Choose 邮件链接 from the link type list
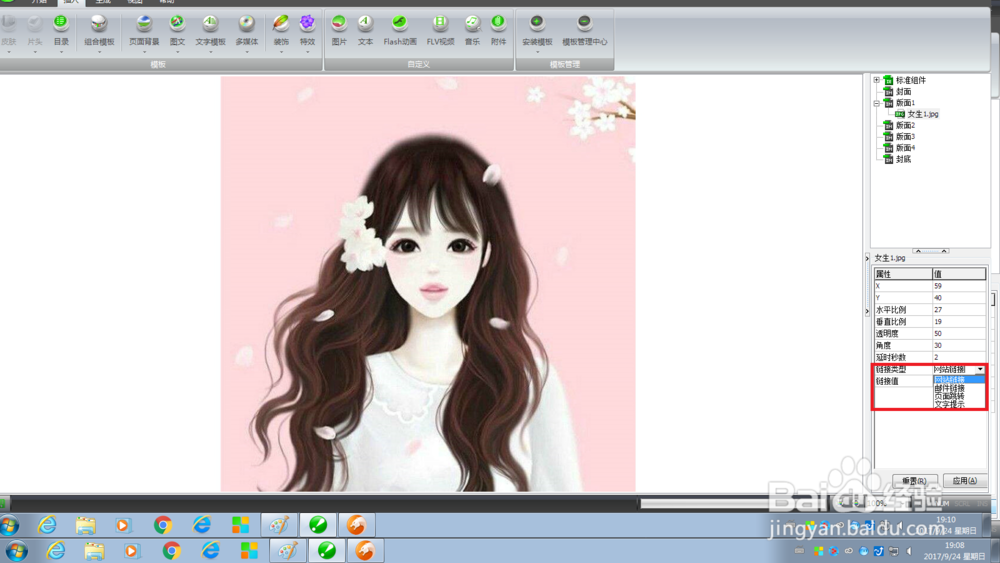This screenshot has height=563, width=1000. tap(959, 388)
